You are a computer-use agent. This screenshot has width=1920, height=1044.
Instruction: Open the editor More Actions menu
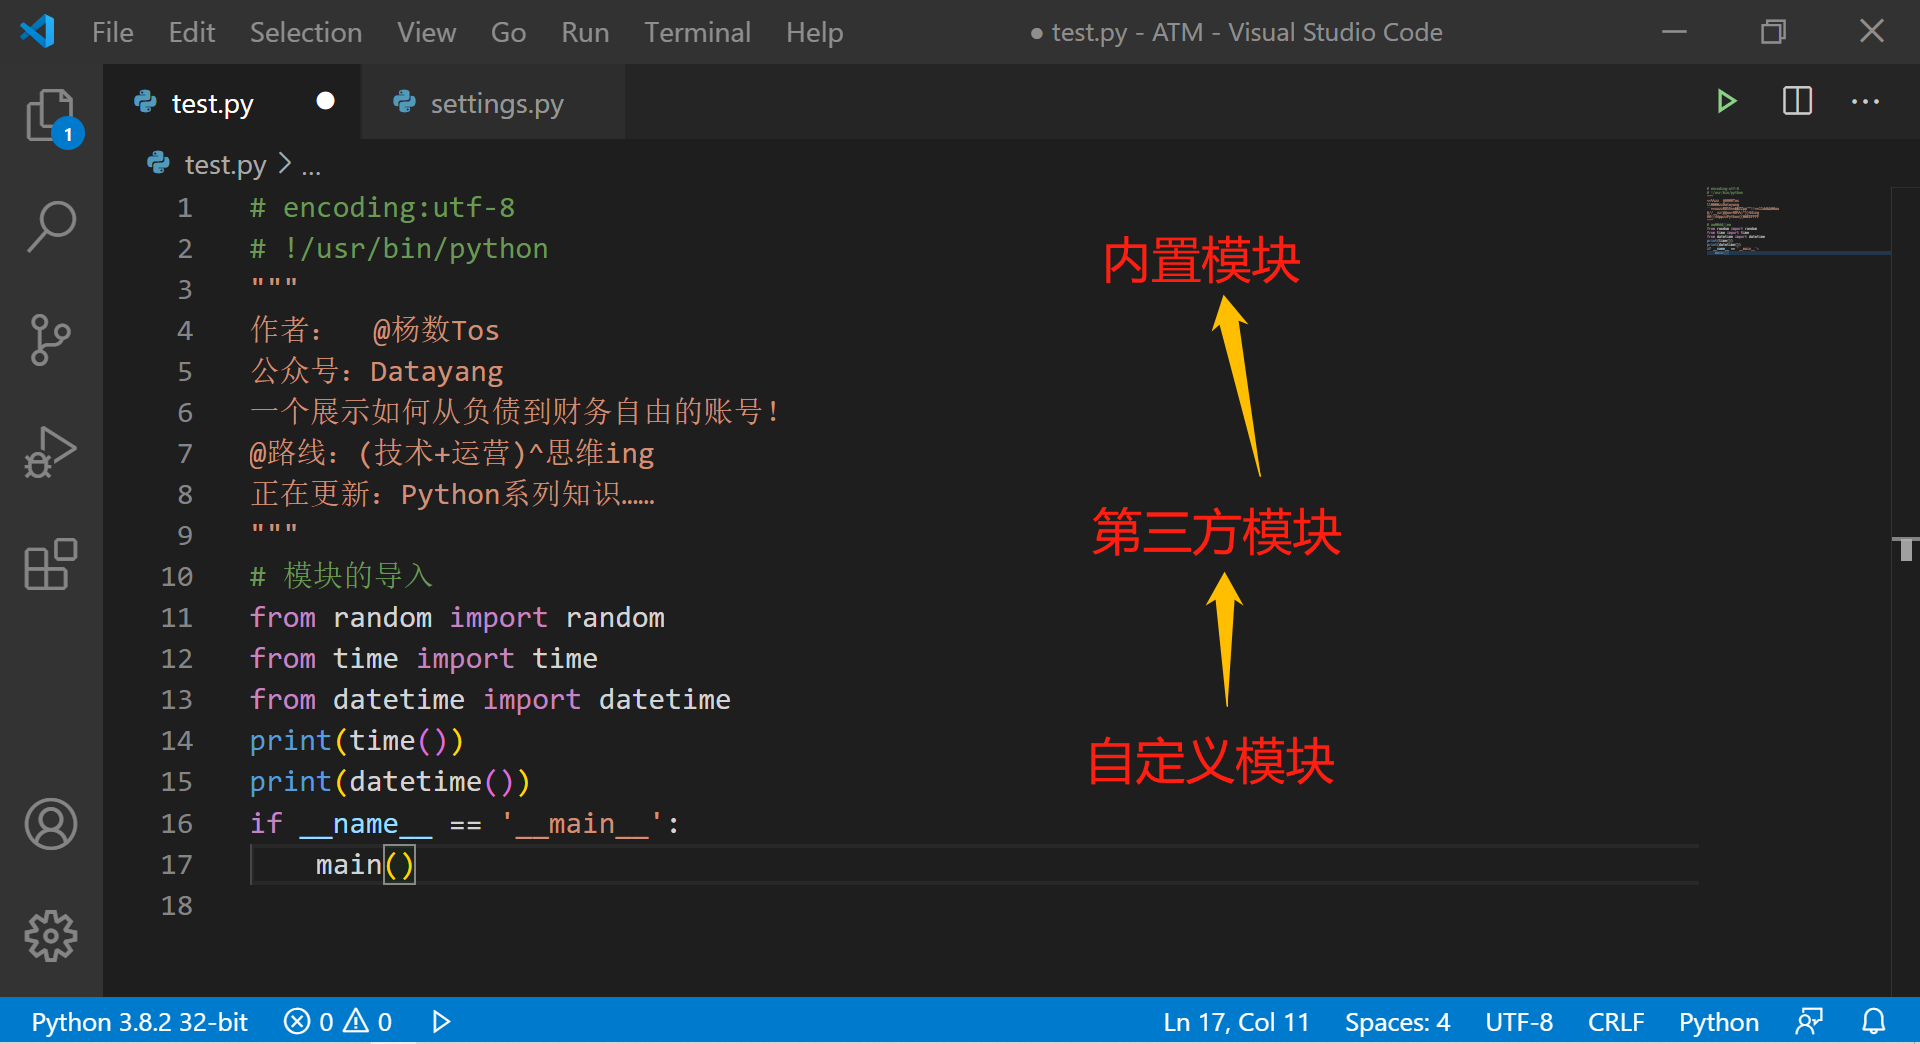tap(1865, 101)
